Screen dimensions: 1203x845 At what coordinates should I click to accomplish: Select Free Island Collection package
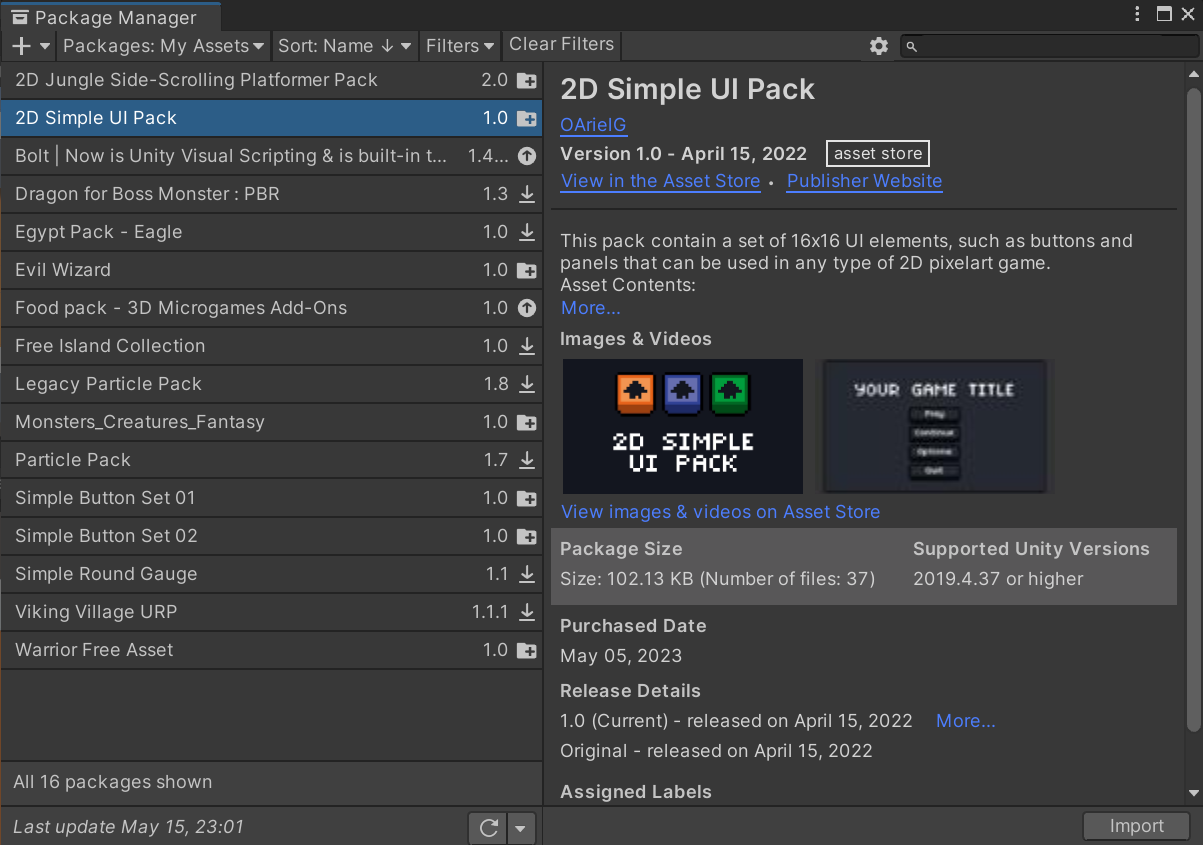point(271,346)
